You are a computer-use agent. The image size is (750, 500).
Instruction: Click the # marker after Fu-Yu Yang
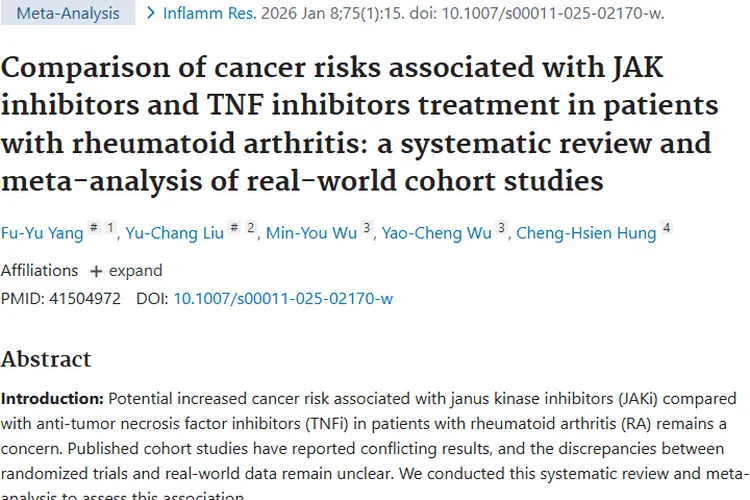click(x=93, y=228)
